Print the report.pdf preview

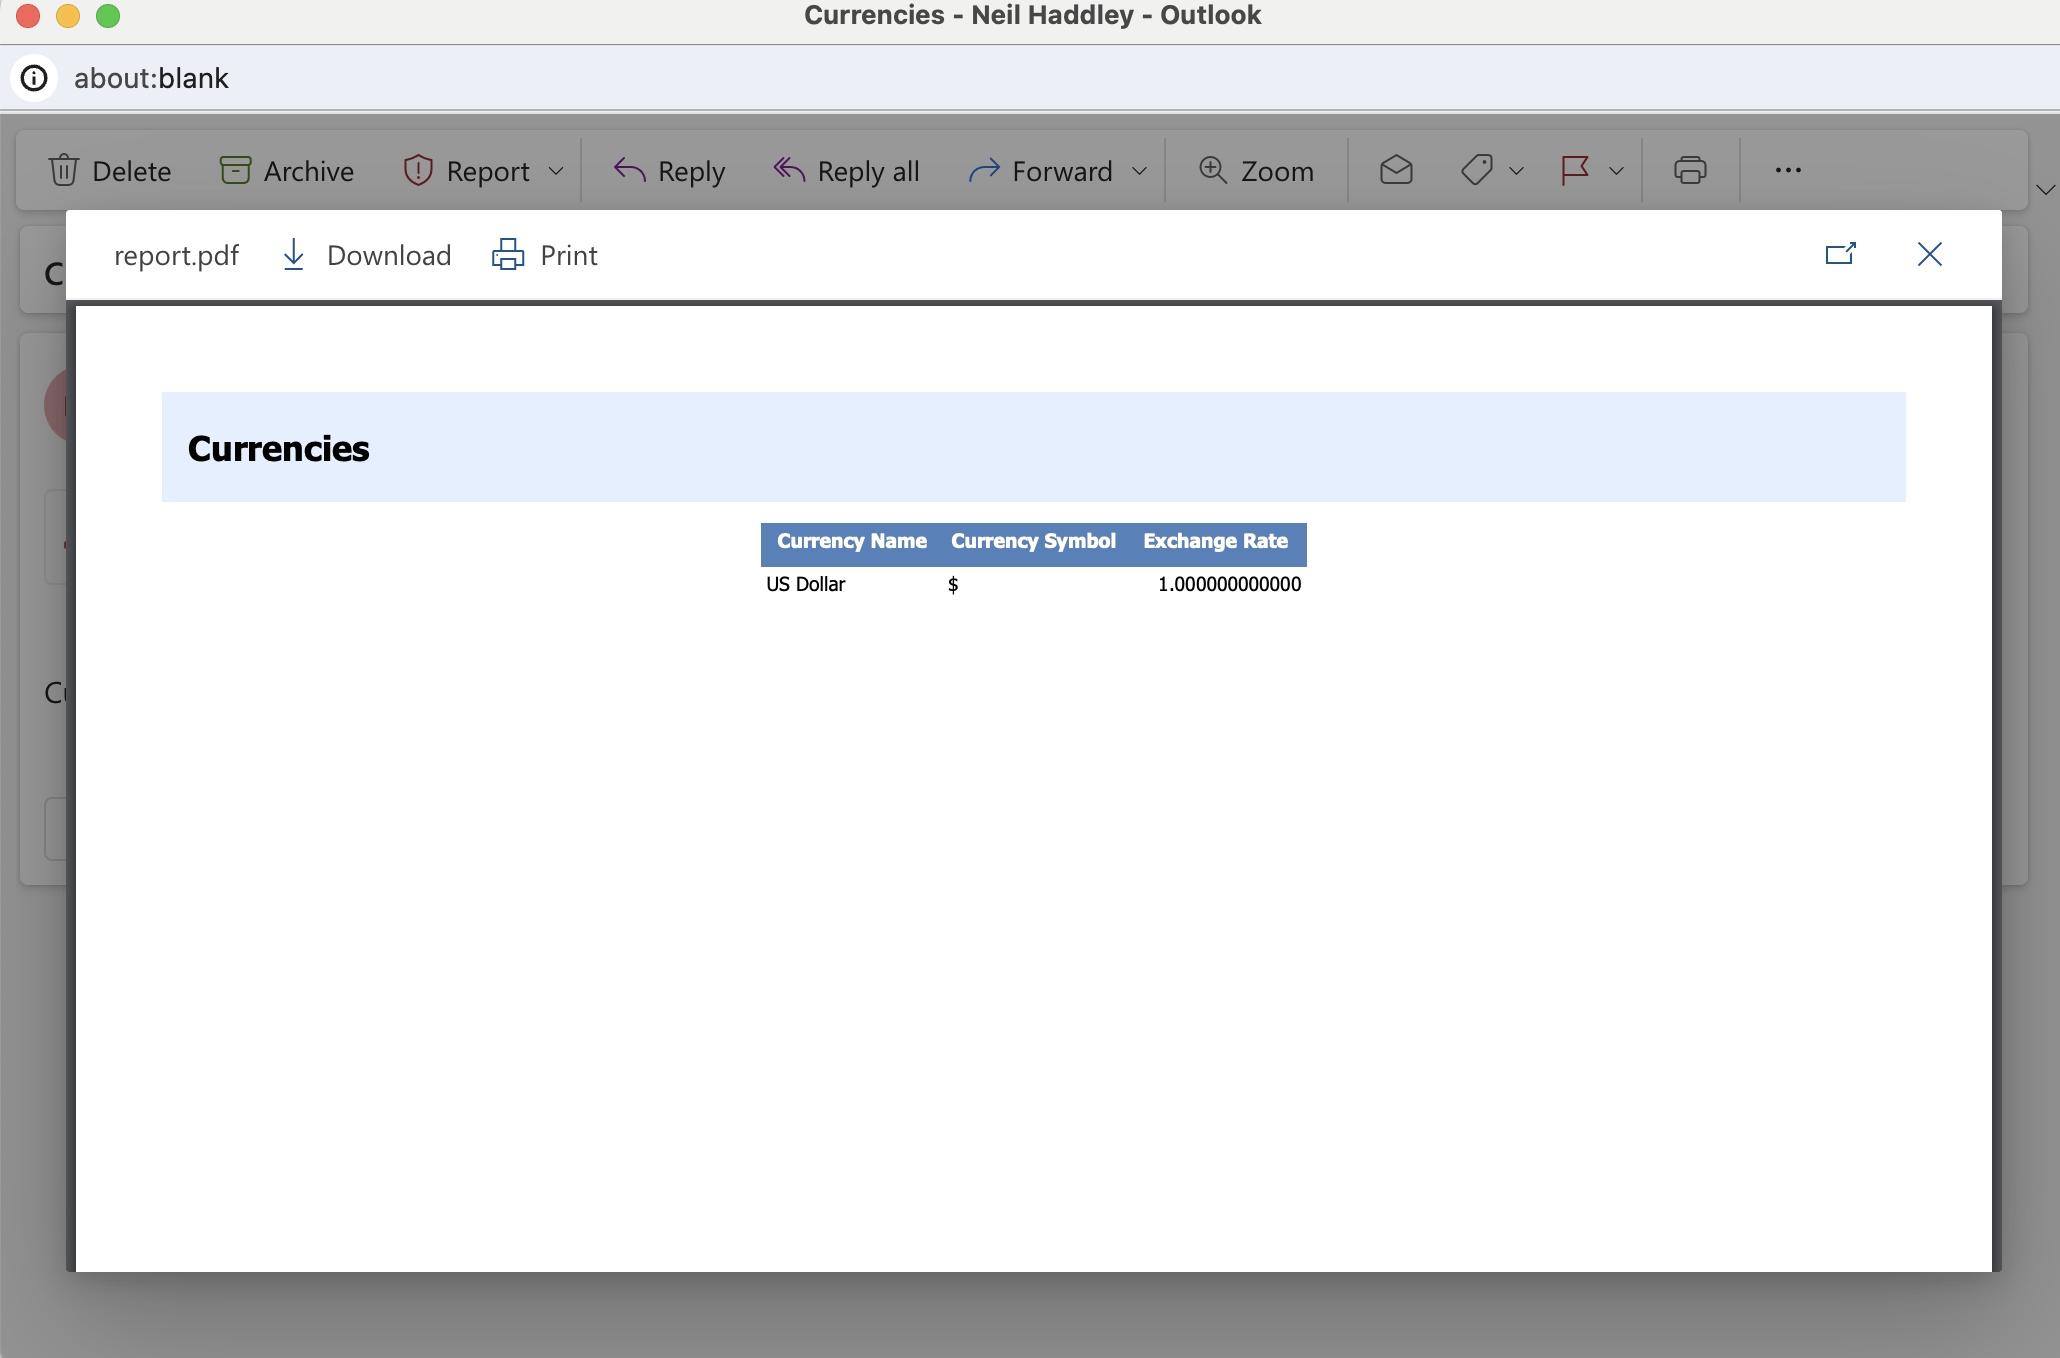point(545,255)
